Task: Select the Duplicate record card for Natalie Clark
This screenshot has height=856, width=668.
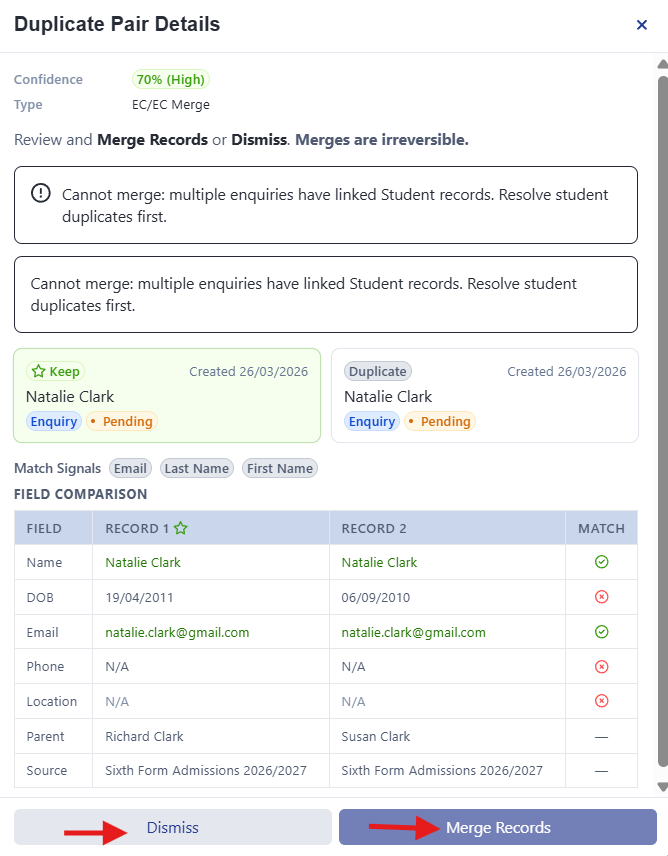Action: pos(485,395)
